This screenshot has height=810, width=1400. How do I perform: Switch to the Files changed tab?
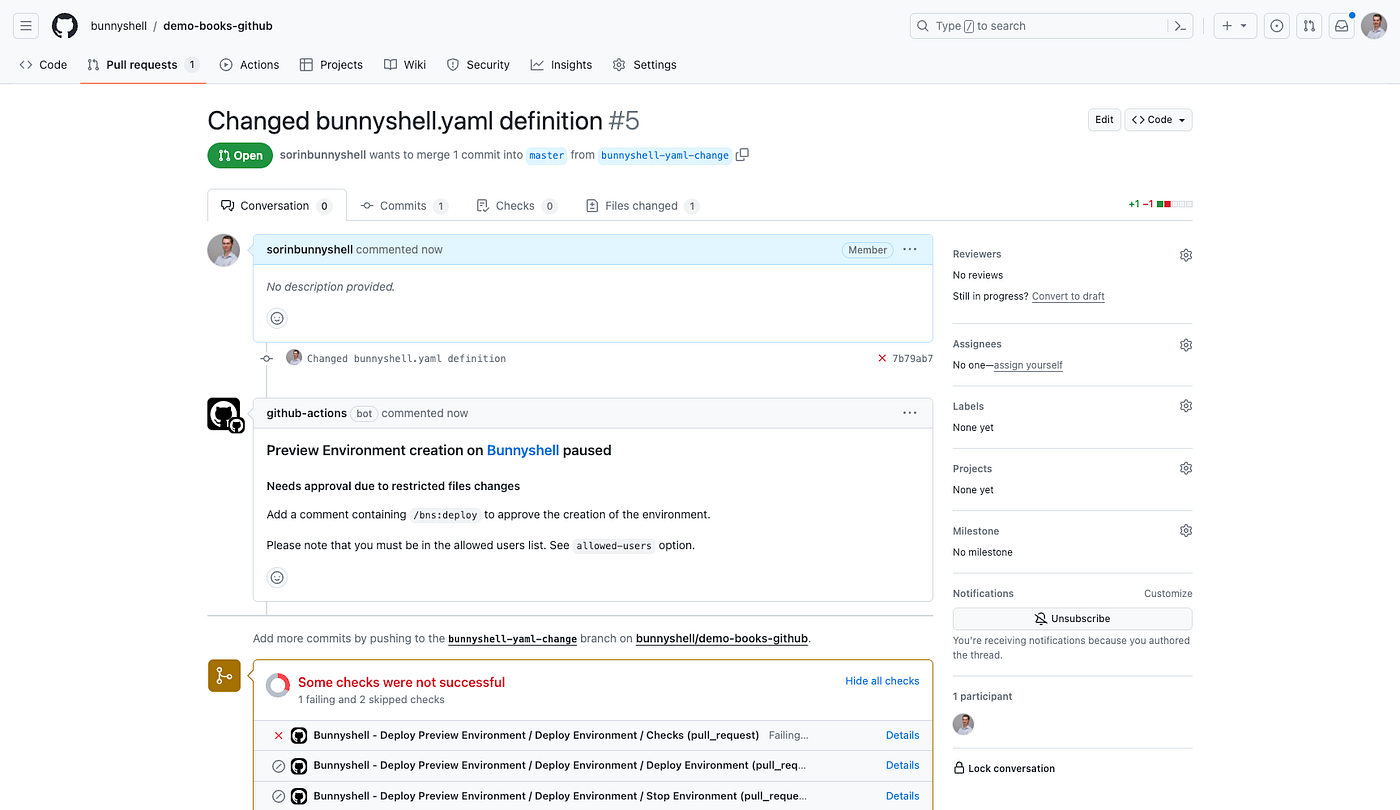coord(642,206)
